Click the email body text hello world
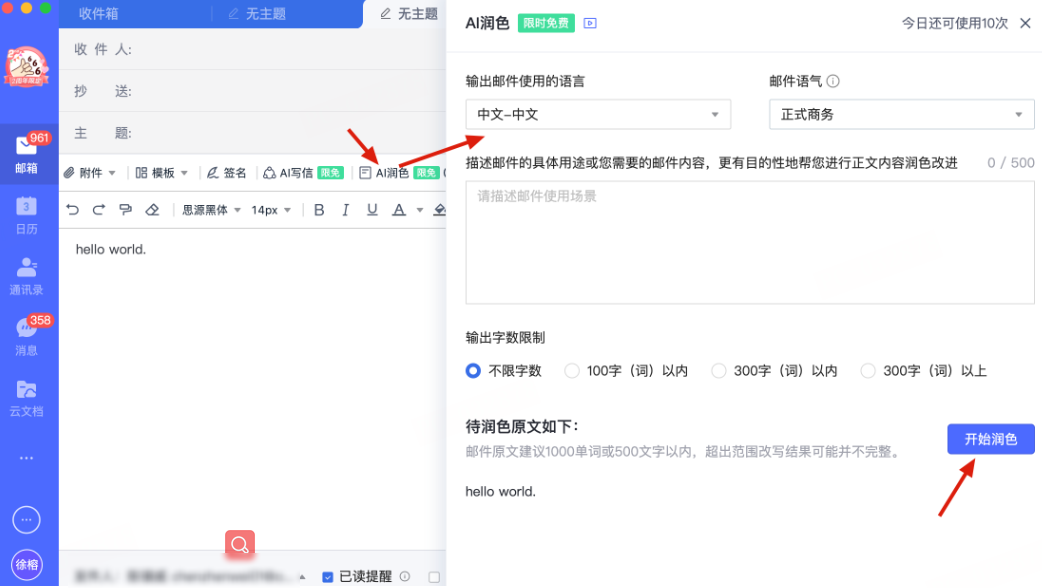The image size is (1042, 588). 110,249
